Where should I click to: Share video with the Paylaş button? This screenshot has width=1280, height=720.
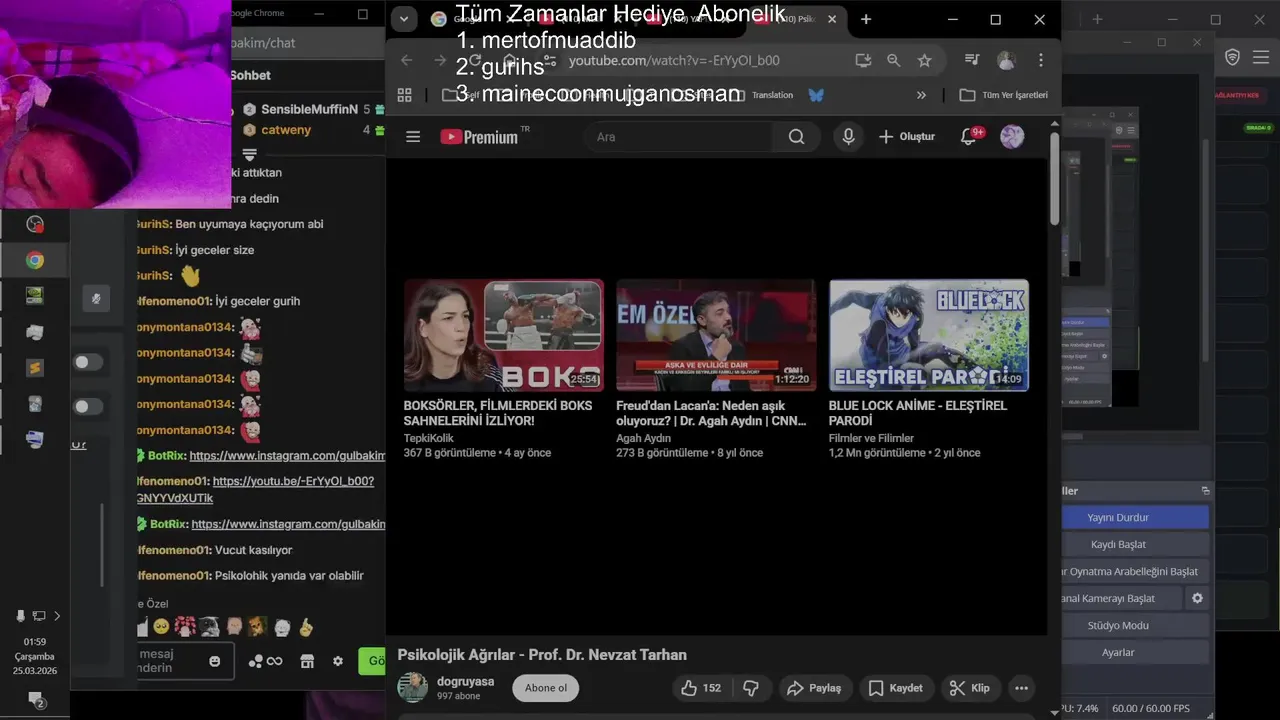(814, 688)
